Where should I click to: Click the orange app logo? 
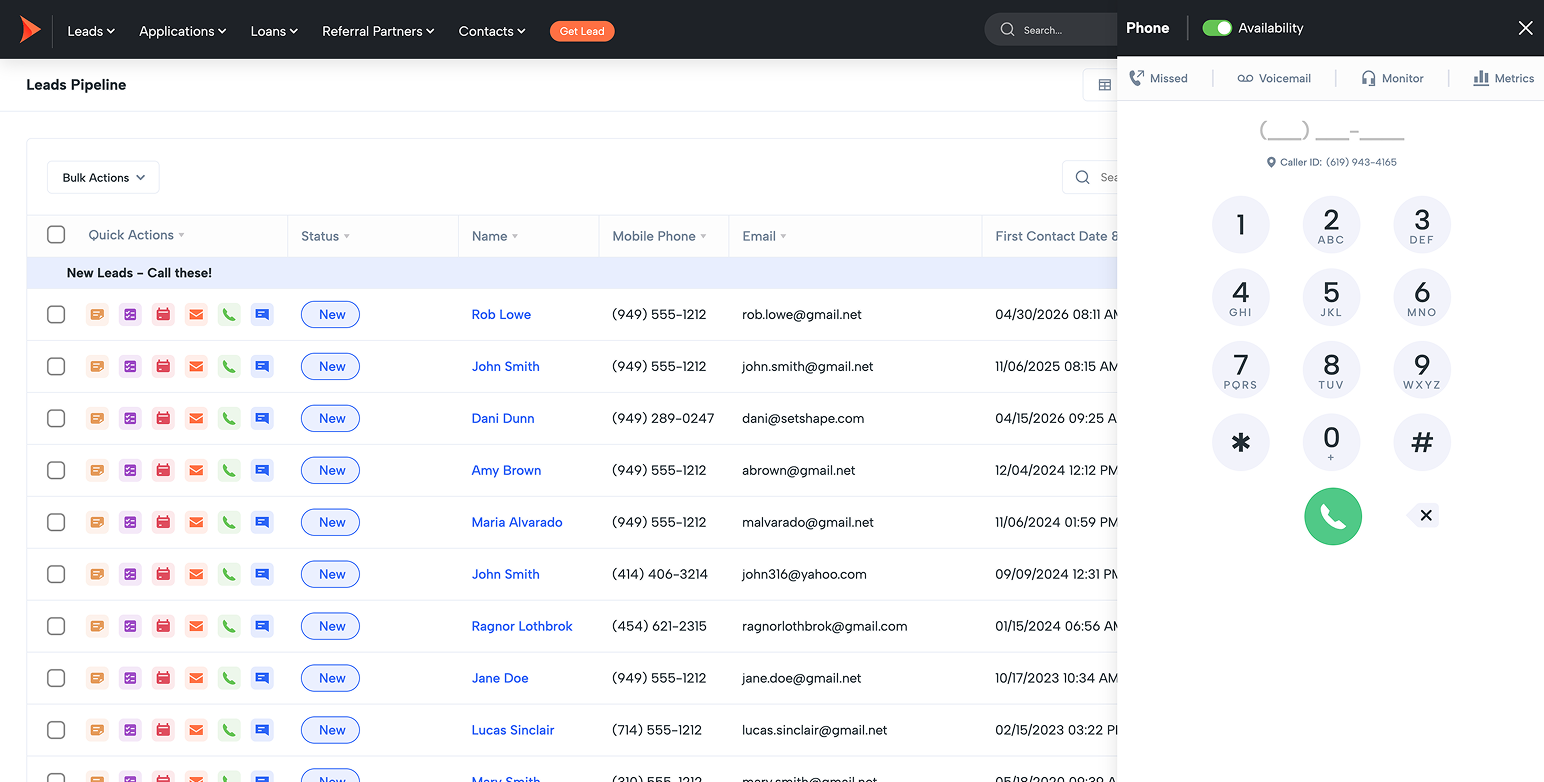30,30
